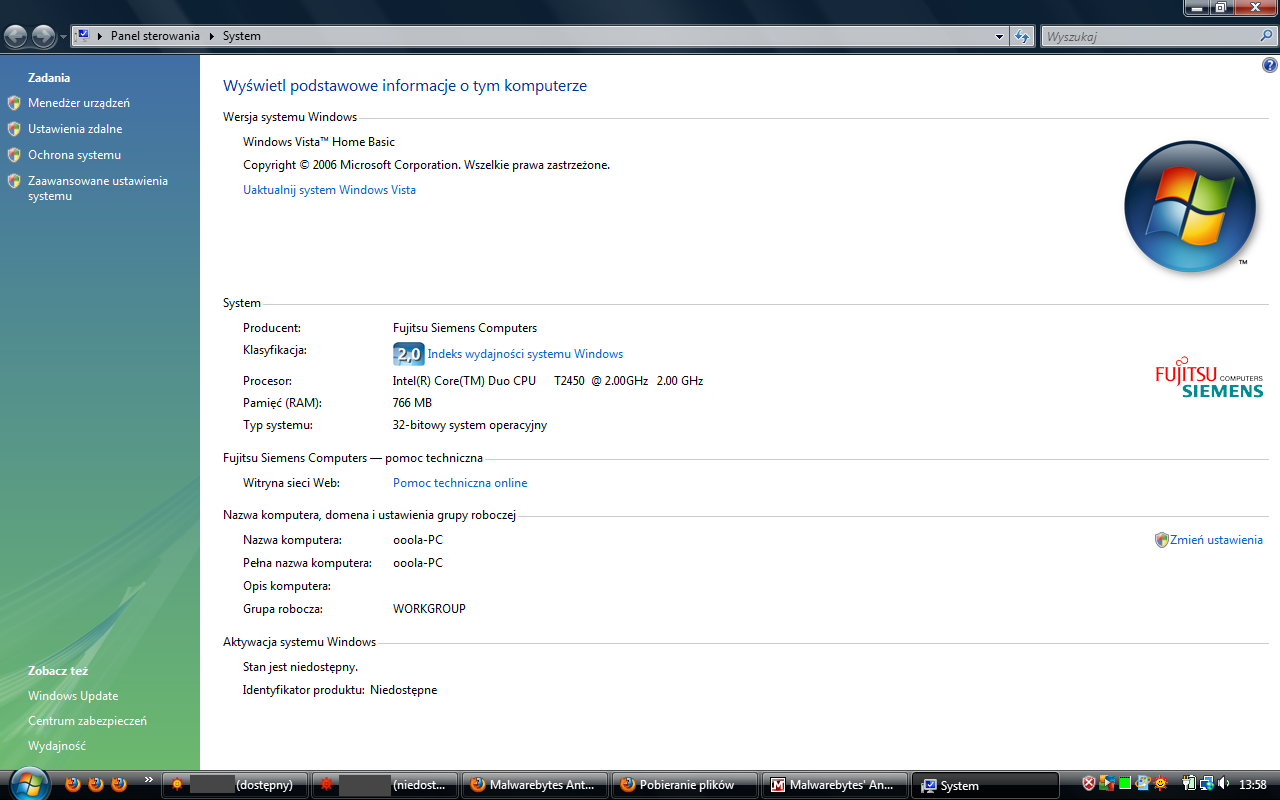Click ooola-PC beside Nazwa komputera
This screenshot has width=1280, height=800.
pyautogui.click(x=418, y=540)
